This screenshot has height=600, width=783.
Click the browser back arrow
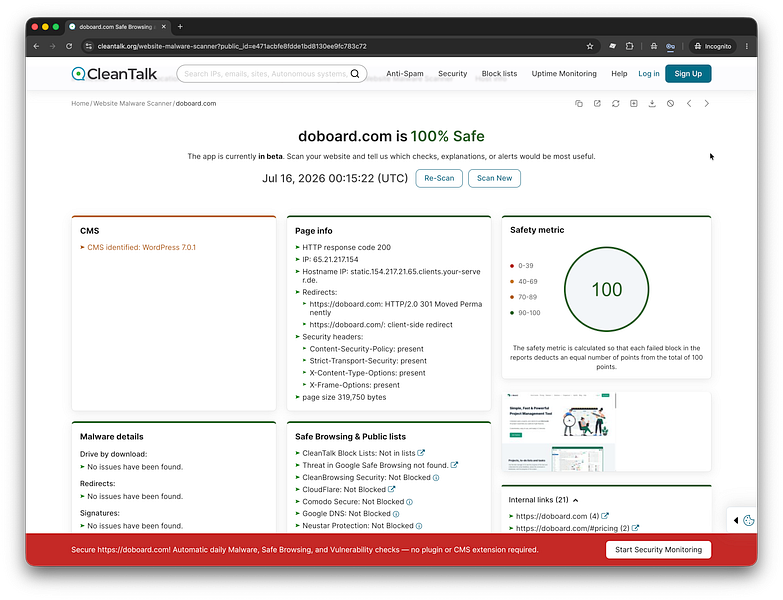36,46
